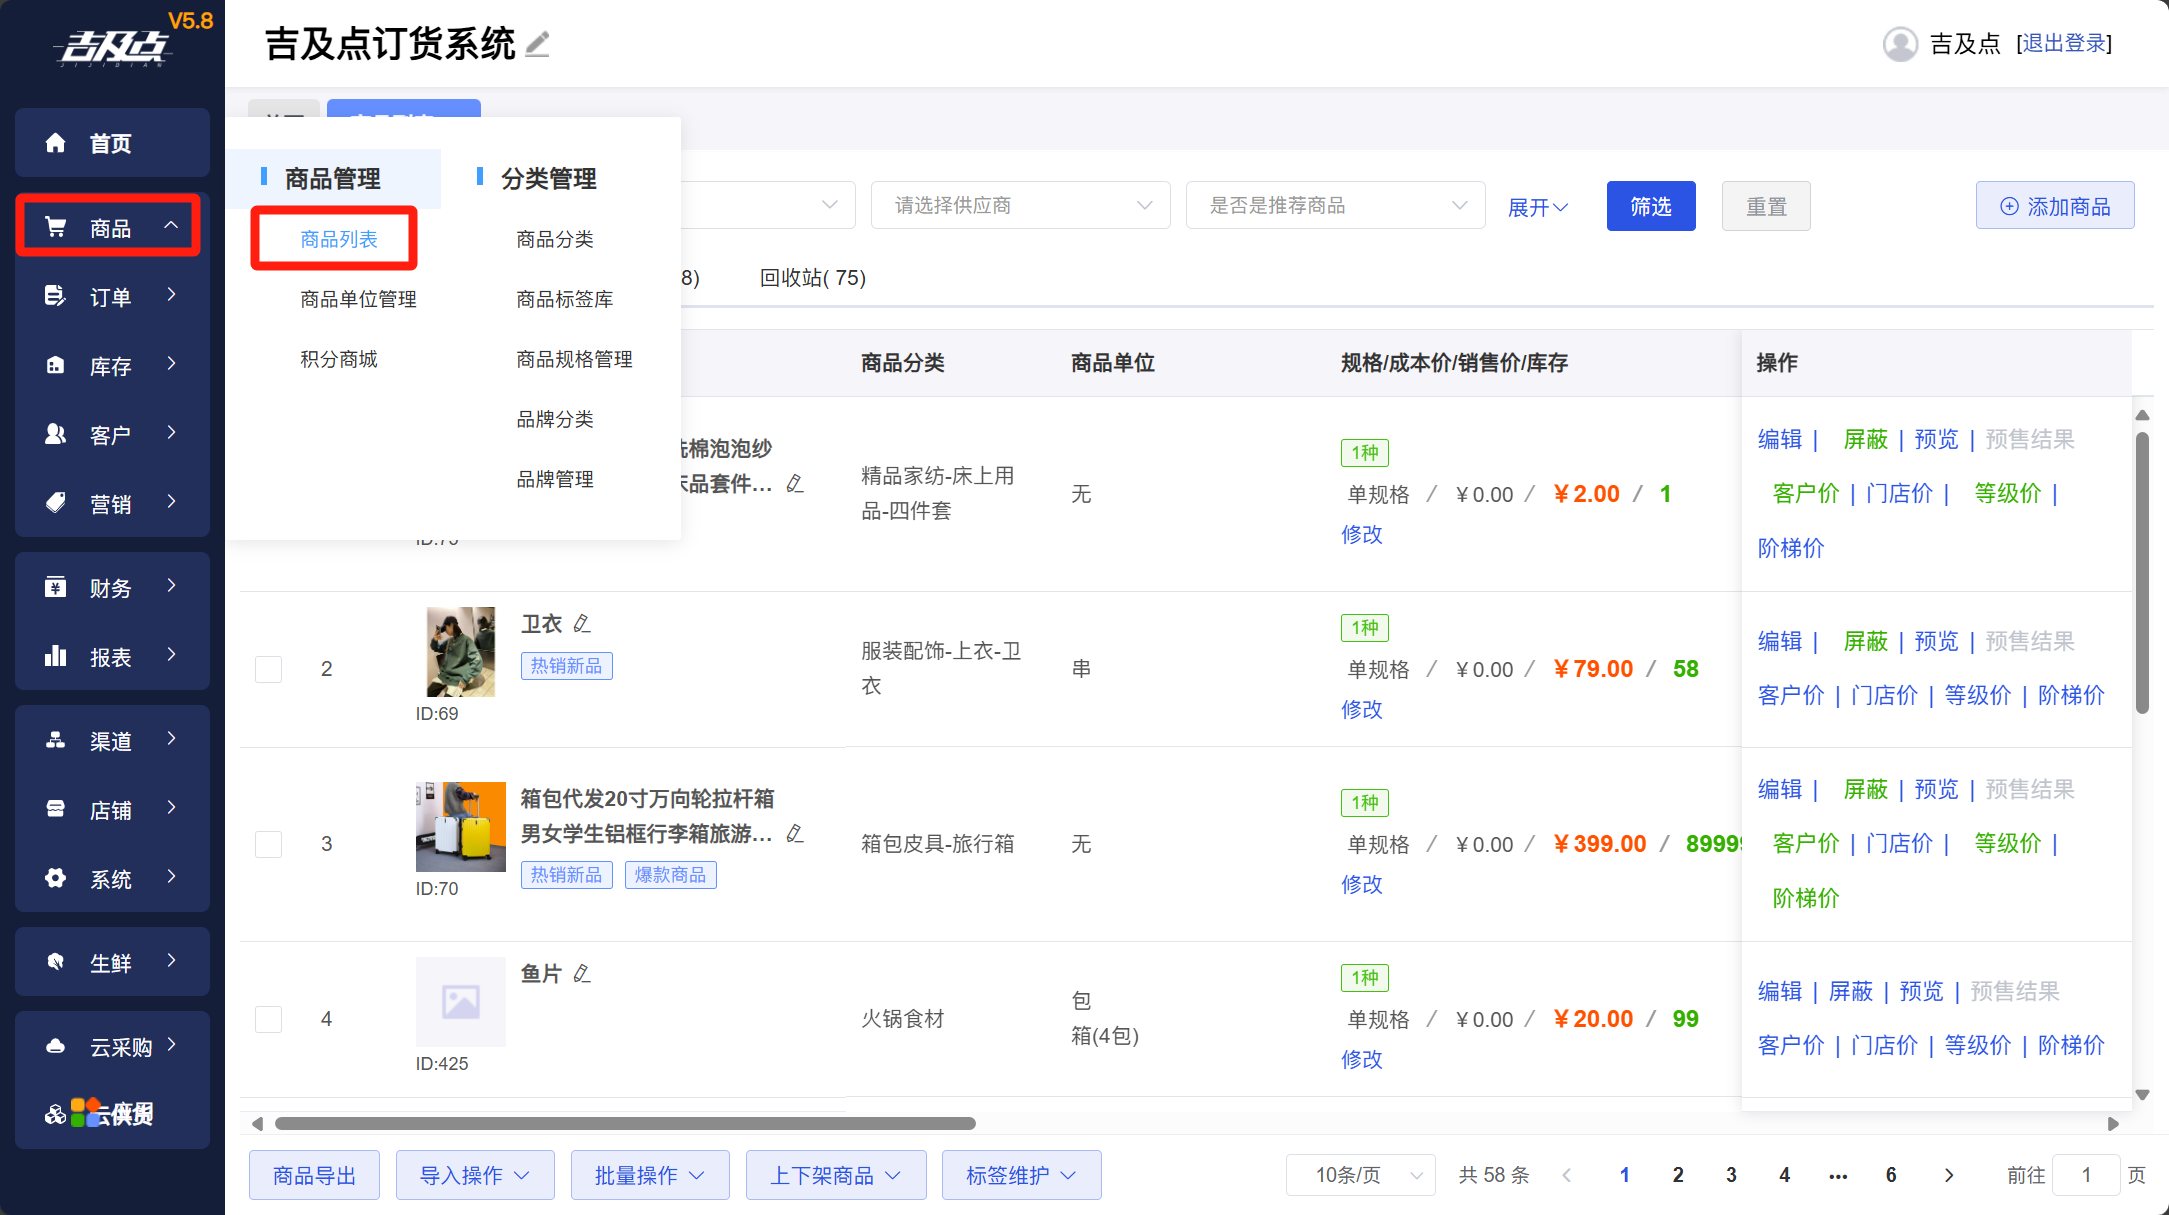The height and width of the screenshot is (1215, 2169).
Task: Open the 批量操作 dropdown at bottom
Action: pyautogui.click(x=649, y=1175)
